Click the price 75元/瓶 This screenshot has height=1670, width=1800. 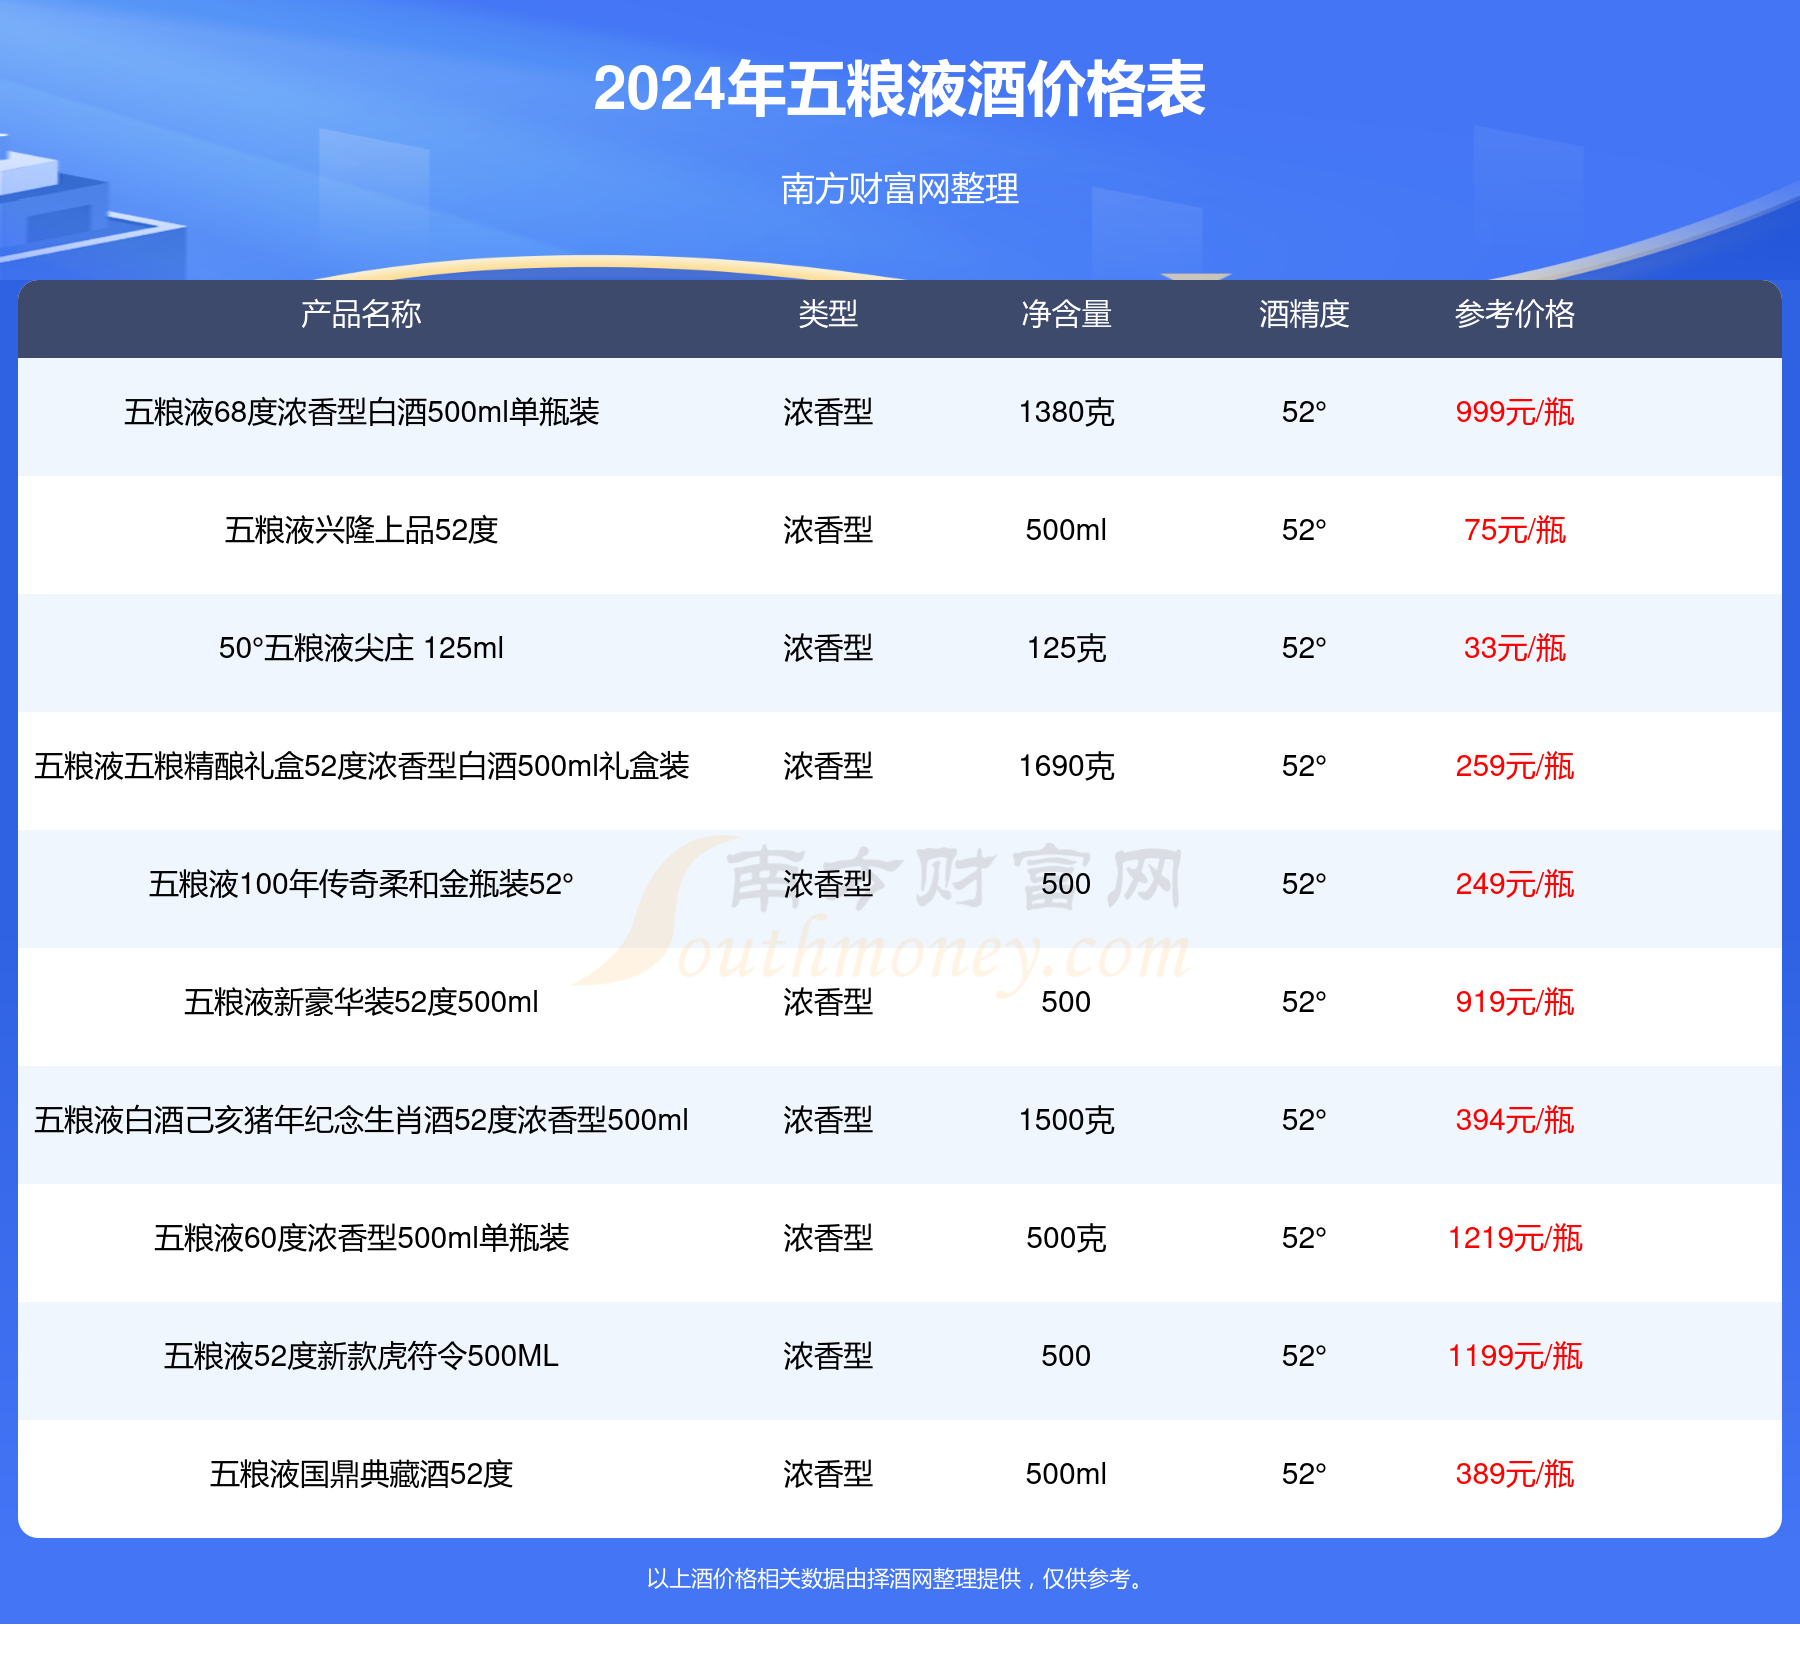point(1515,530)
